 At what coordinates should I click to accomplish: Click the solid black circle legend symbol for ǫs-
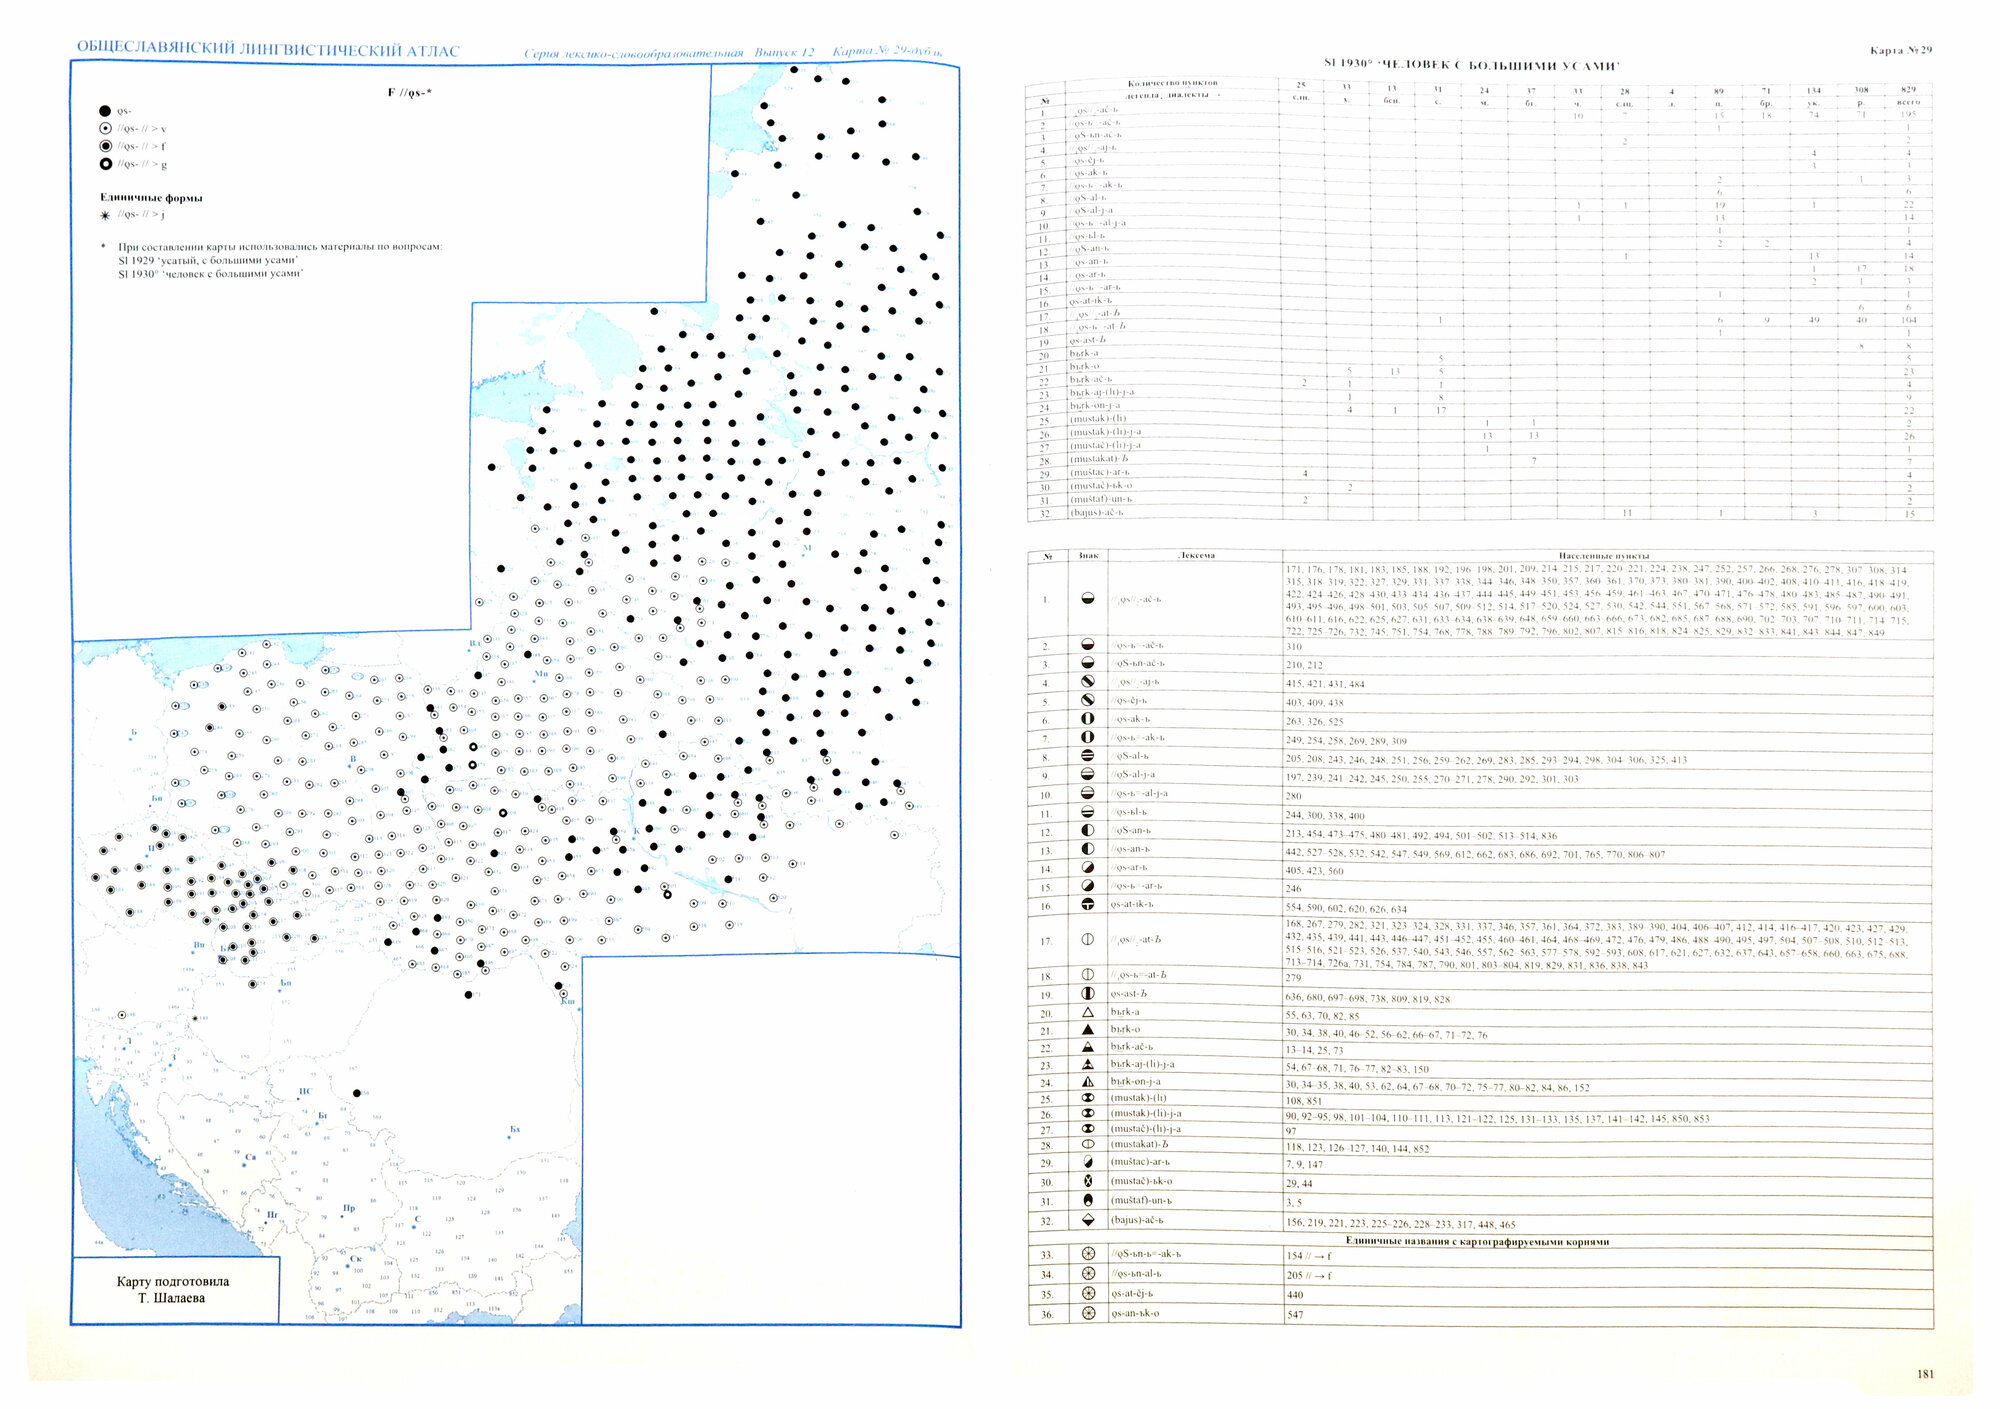[105, 111]
